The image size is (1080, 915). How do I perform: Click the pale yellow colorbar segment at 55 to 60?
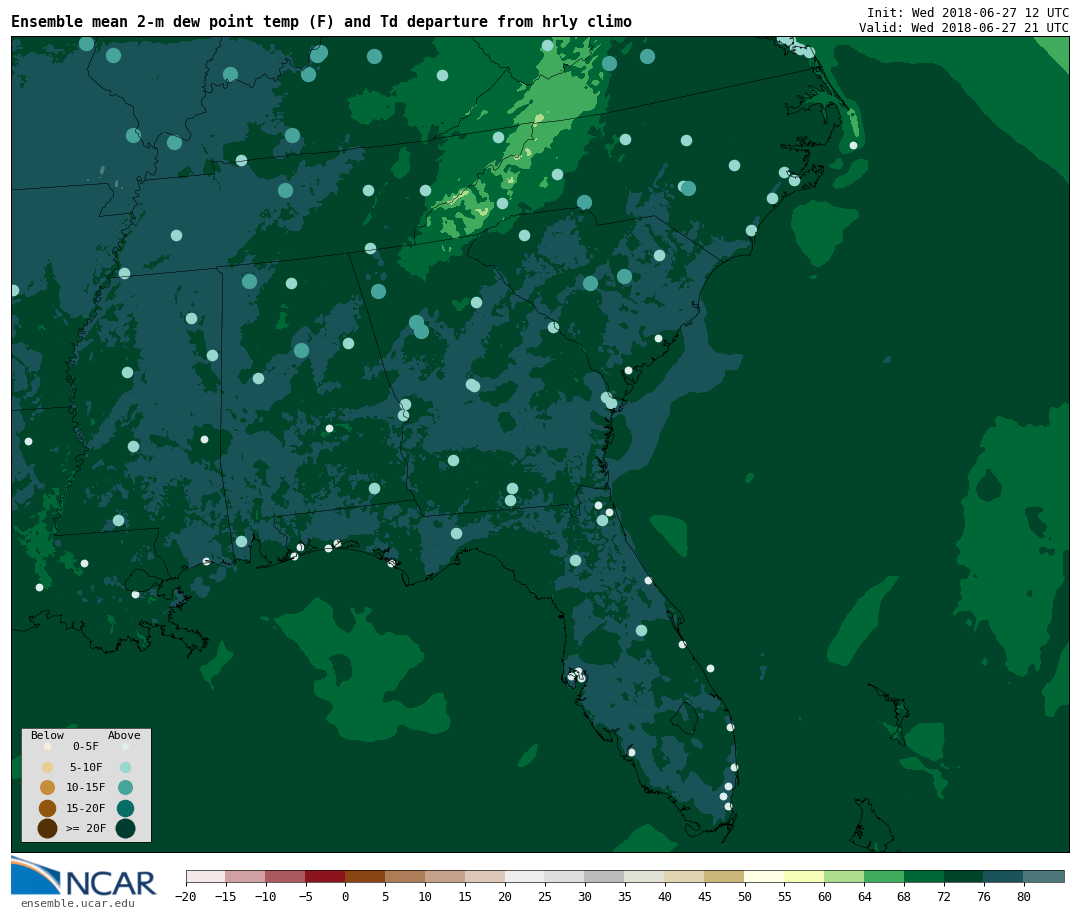click(804, 876)
